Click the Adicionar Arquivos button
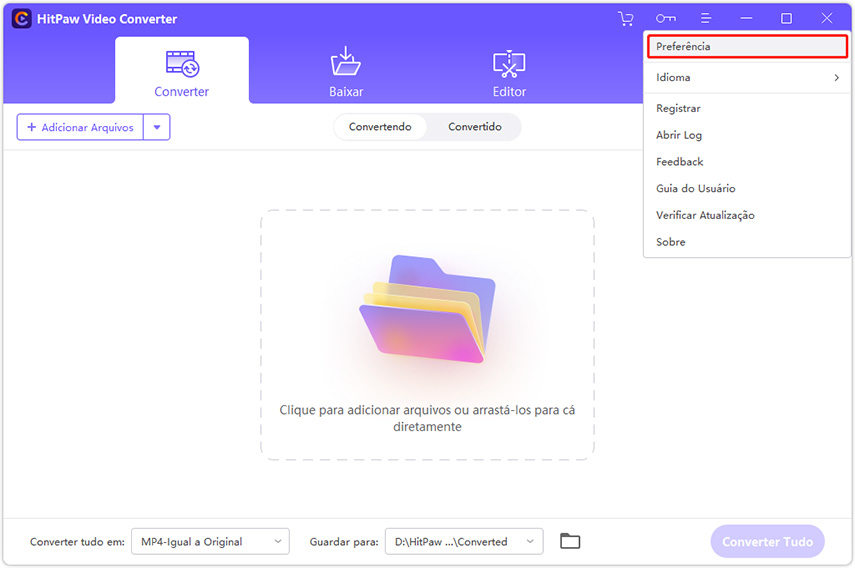 [x=80, y=127]
